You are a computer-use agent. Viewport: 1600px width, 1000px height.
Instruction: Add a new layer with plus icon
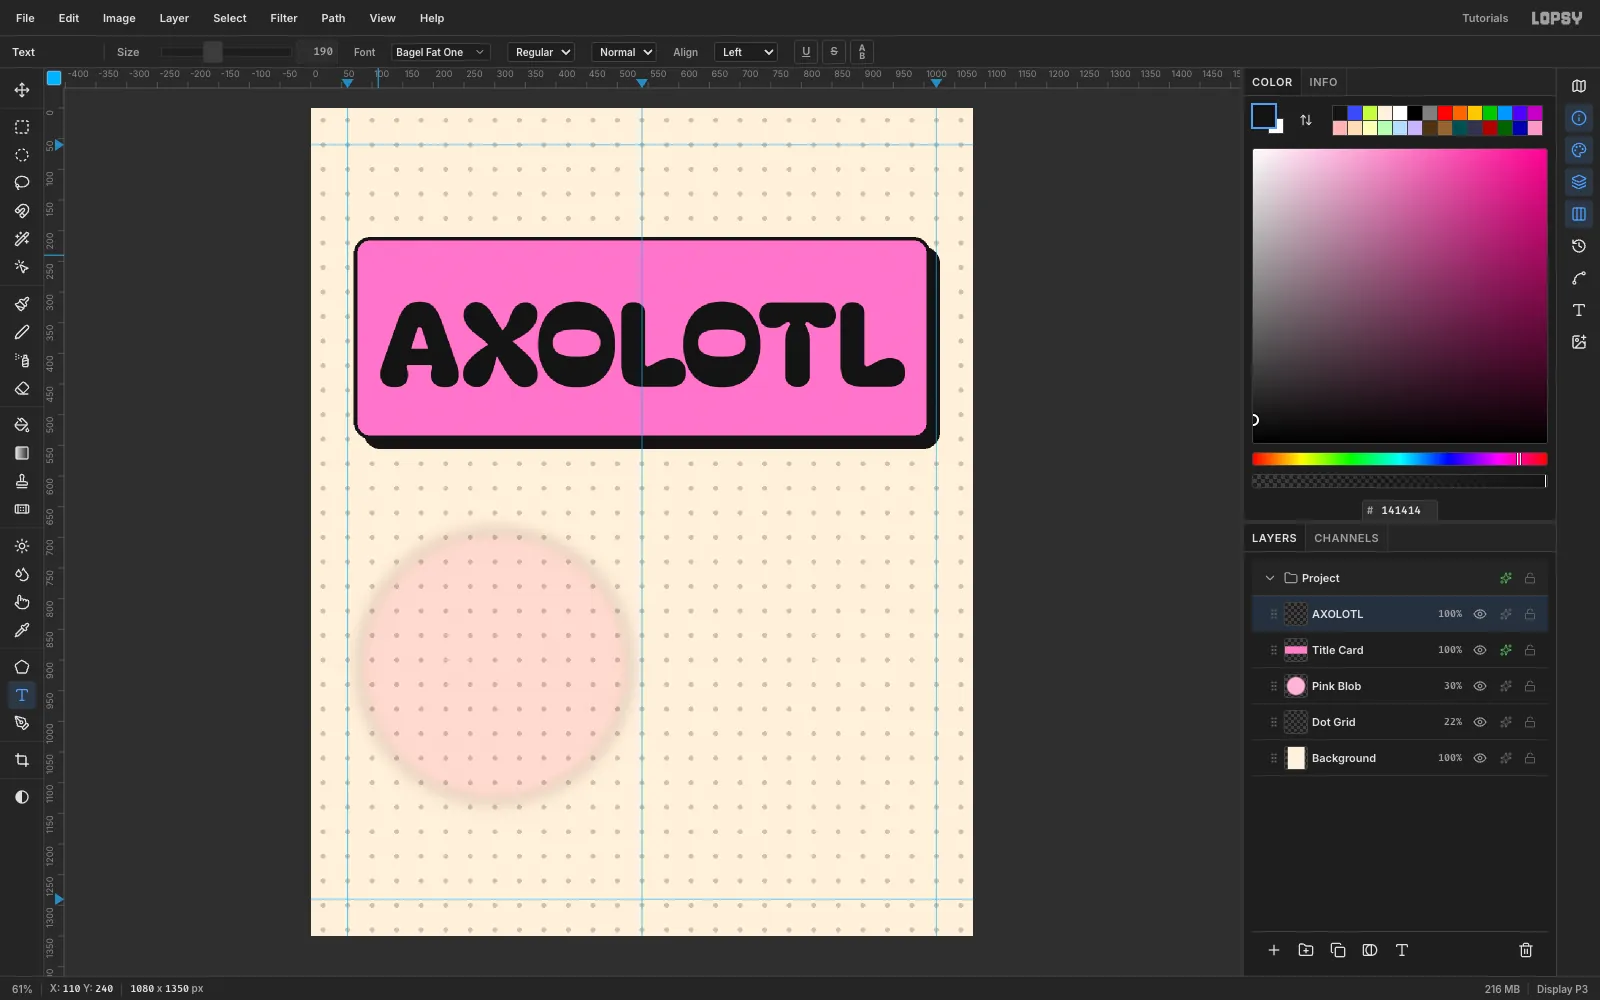coord(1274,950)
